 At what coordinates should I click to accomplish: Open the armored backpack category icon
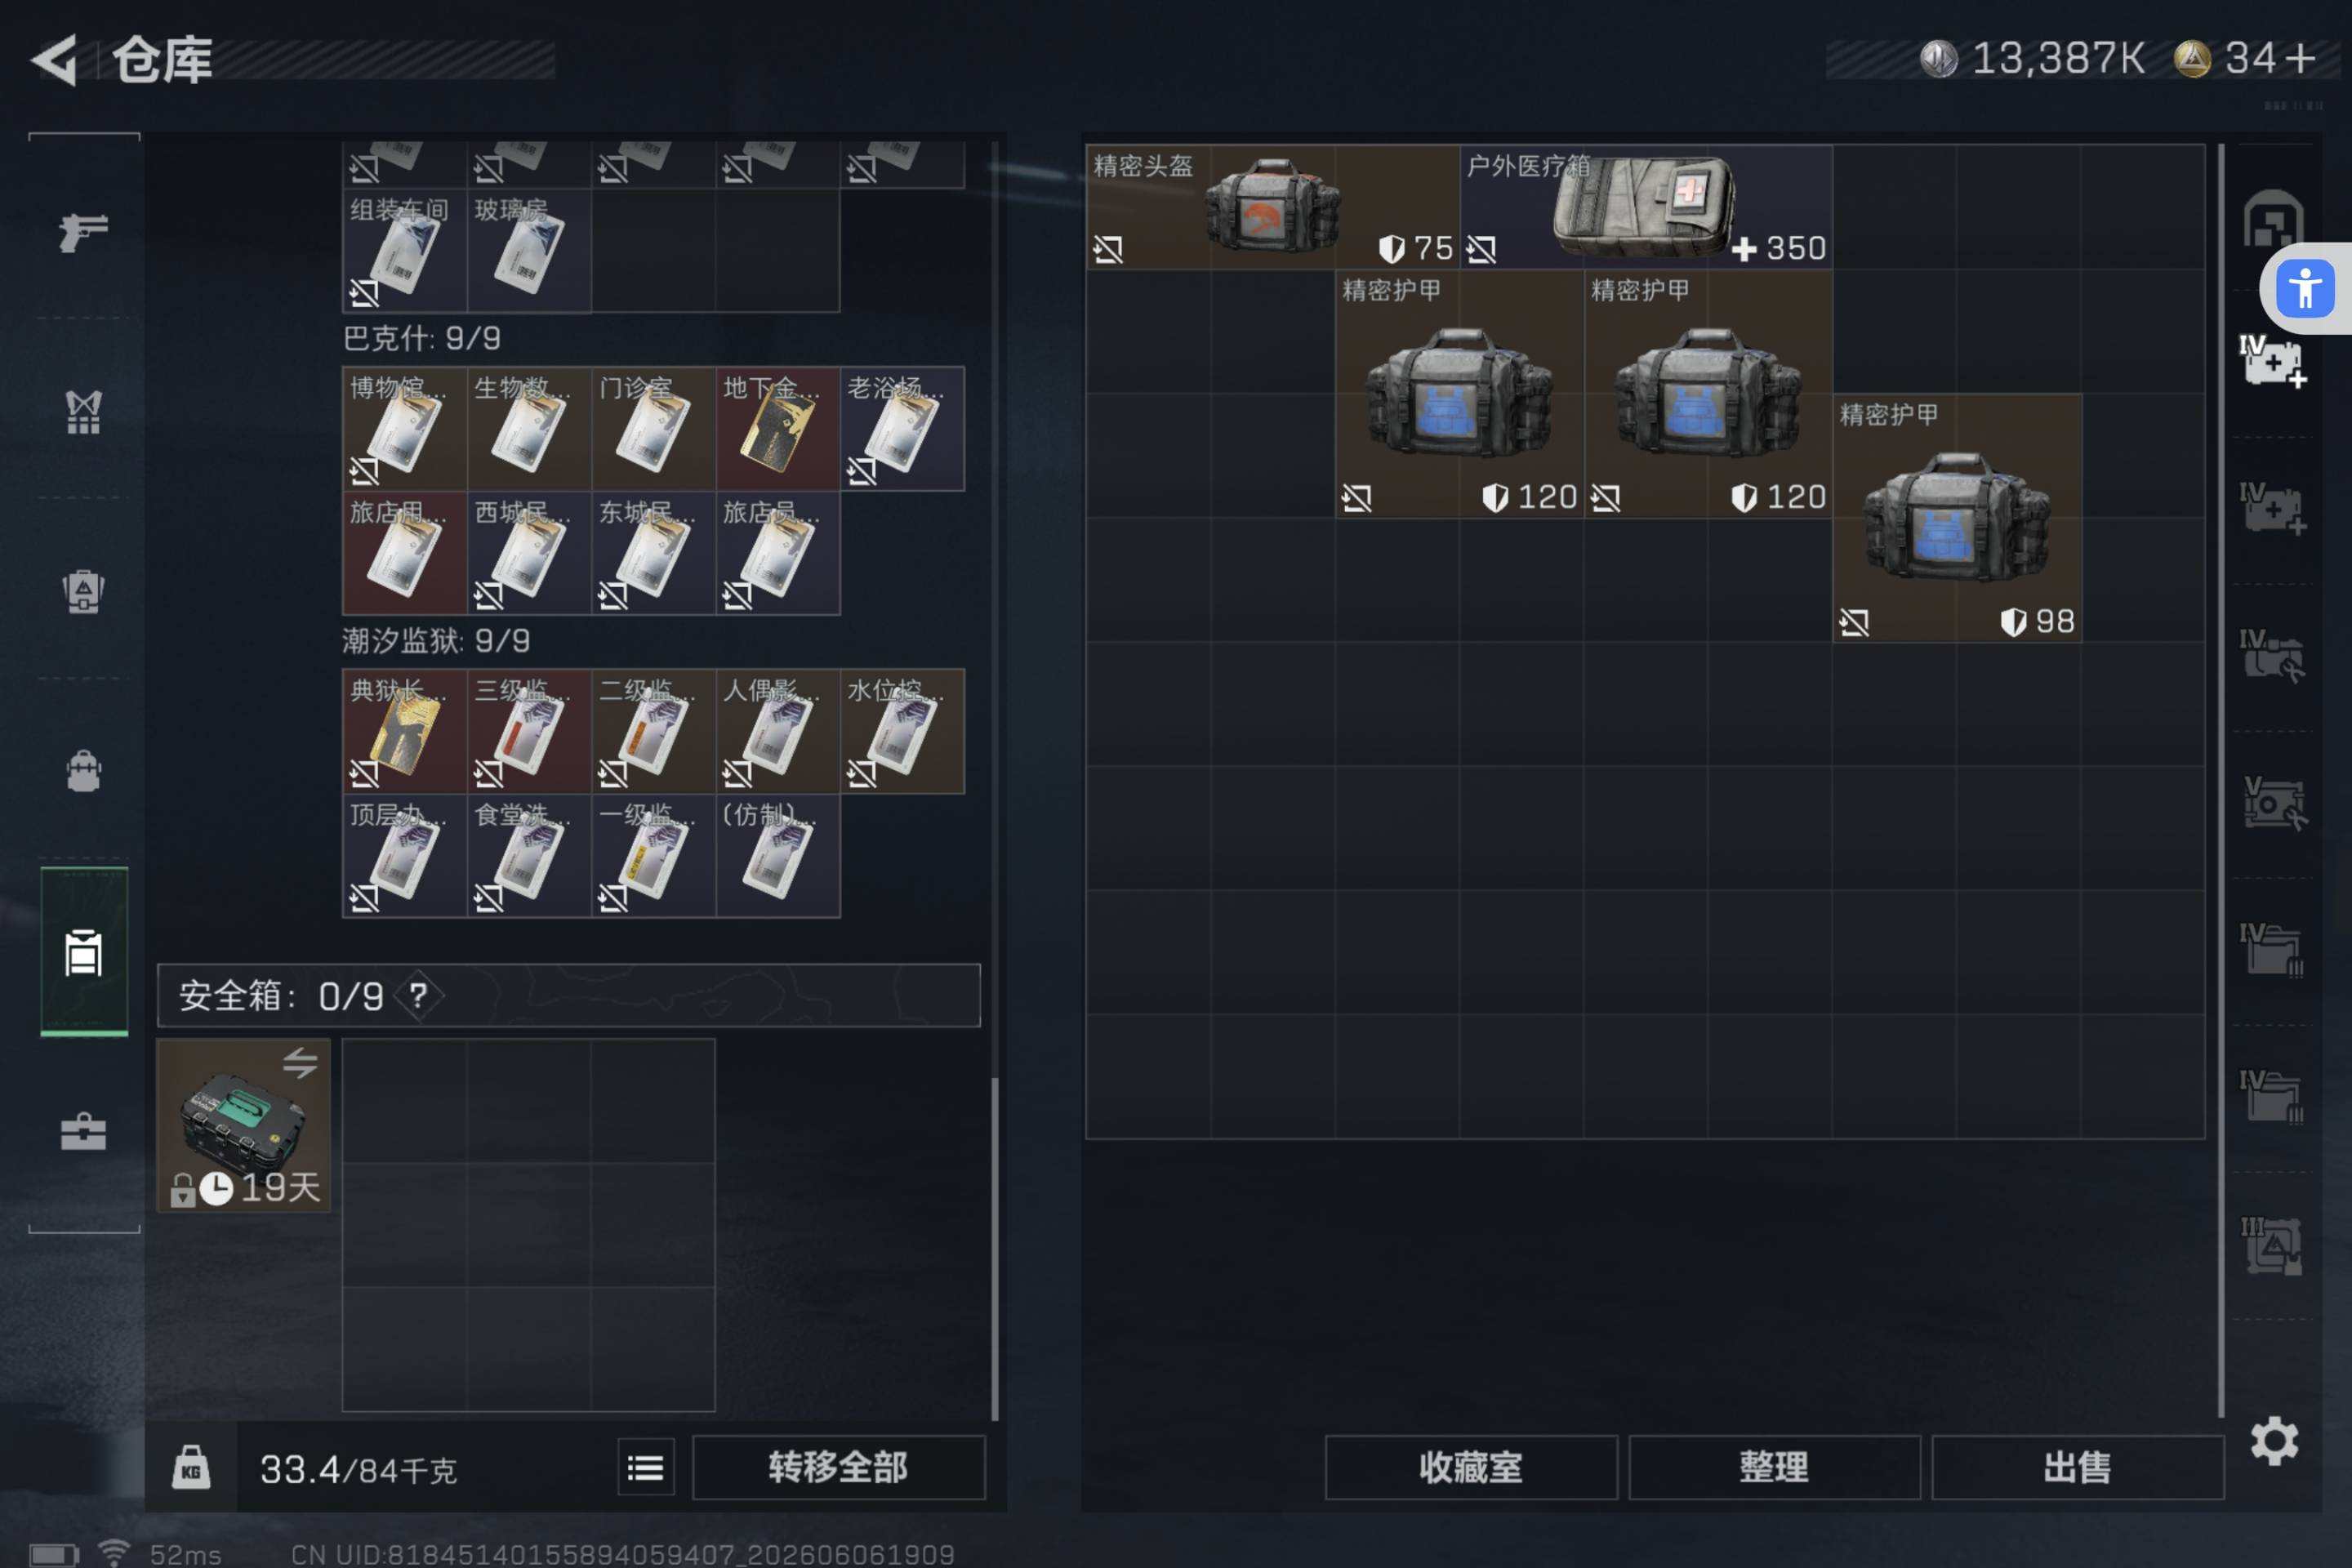[83, 591]
